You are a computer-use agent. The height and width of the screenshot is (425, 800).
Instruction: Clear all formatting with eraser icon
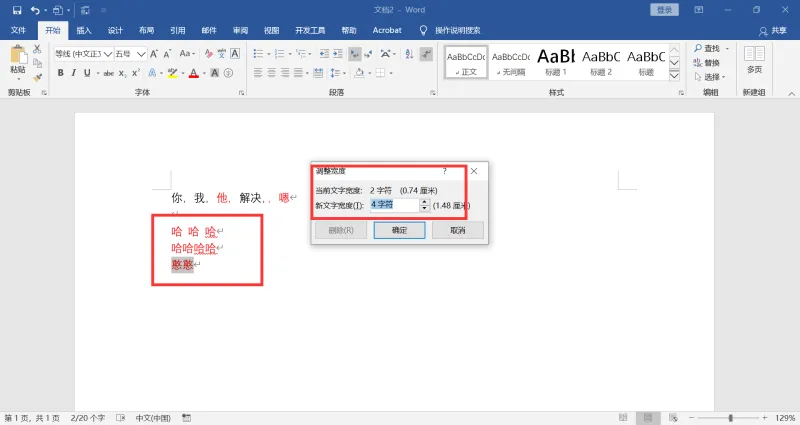[209, 54]
